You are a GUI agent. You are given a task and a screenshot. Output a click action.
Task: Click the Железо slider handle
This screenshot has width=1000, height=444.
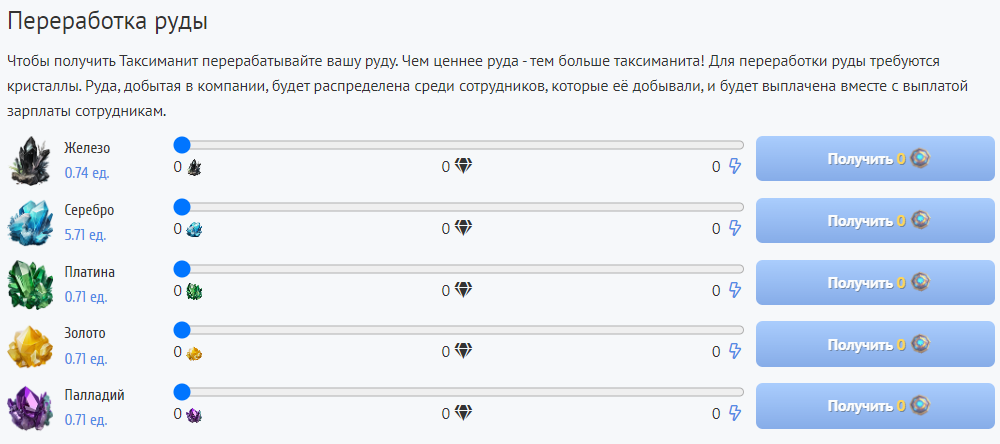click(182, 145)
